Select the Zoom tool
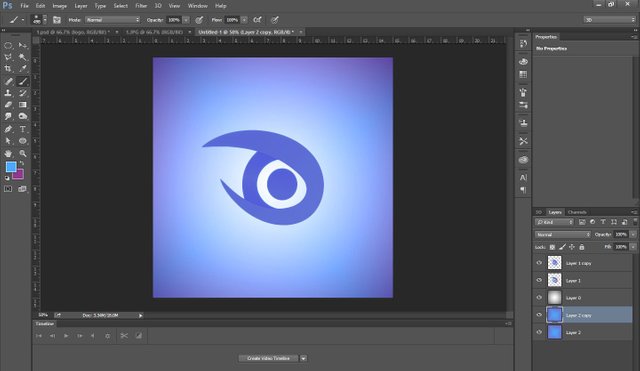The image size is (640, 371). click(x=23, y=154)
